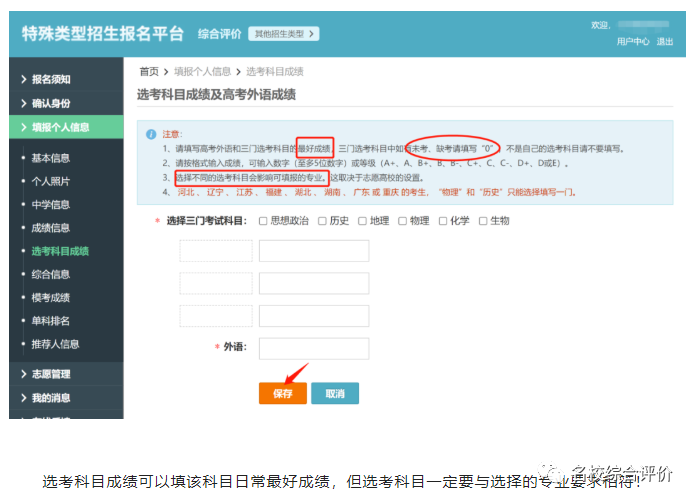The width and height of the screenshot is (695, 504).
Task: Select the 化学 subject checkbox
Action: point(443,221)
